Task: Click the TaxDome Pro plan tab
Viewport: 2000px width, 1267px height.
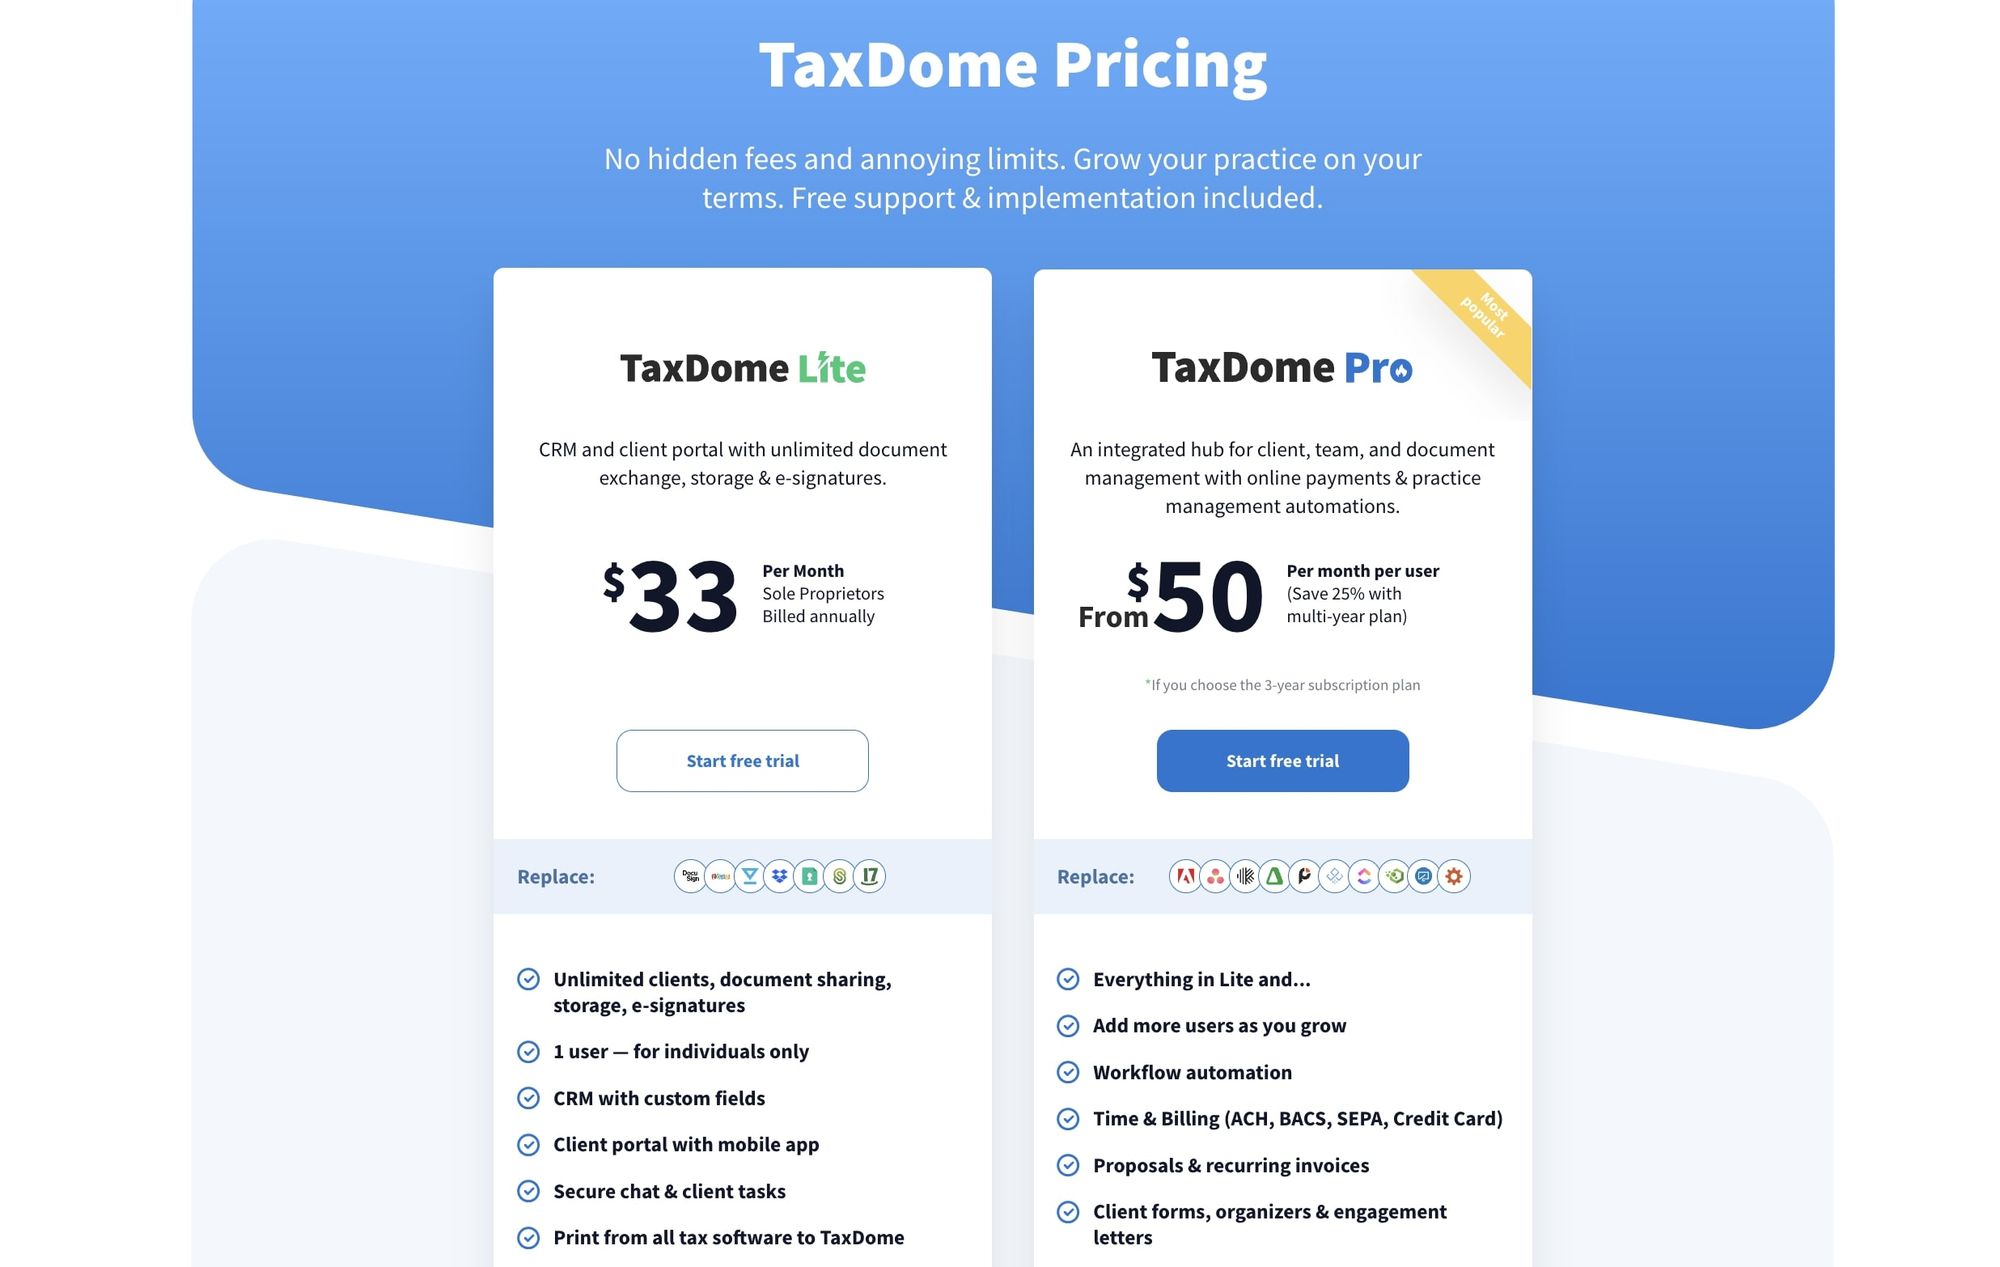Action: [x=1280, y=367]
